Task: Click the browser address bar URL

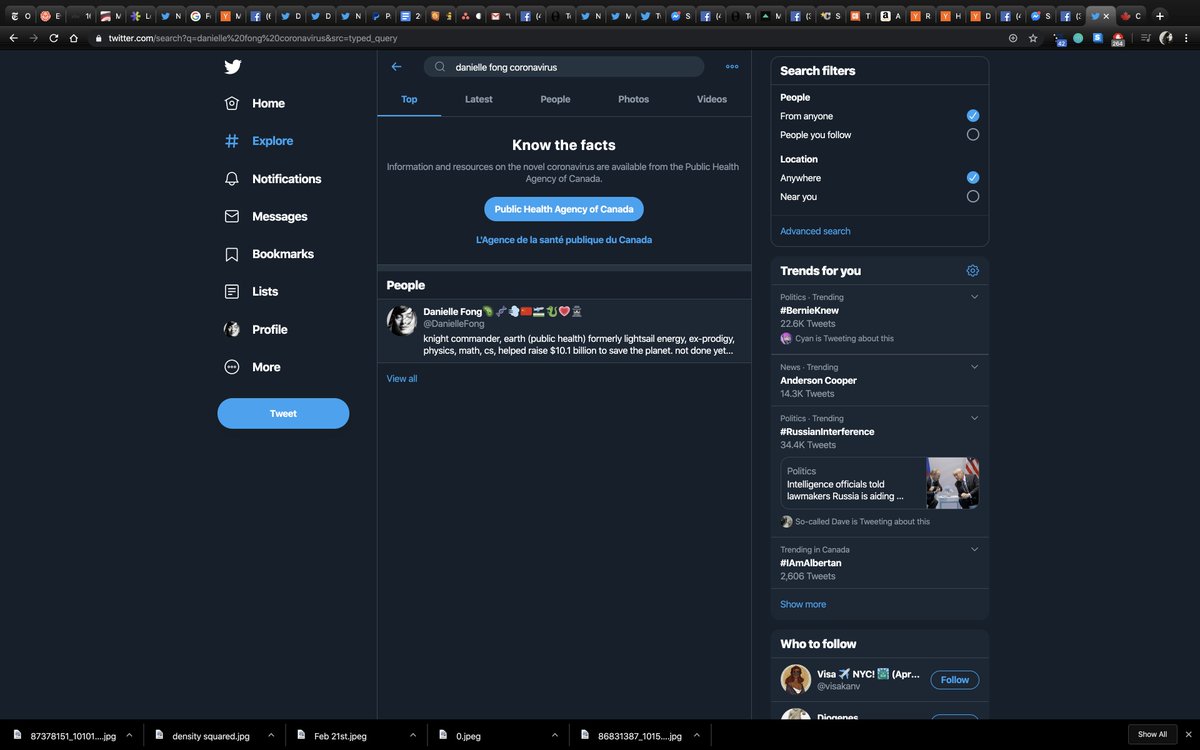Action: [253, 38]
